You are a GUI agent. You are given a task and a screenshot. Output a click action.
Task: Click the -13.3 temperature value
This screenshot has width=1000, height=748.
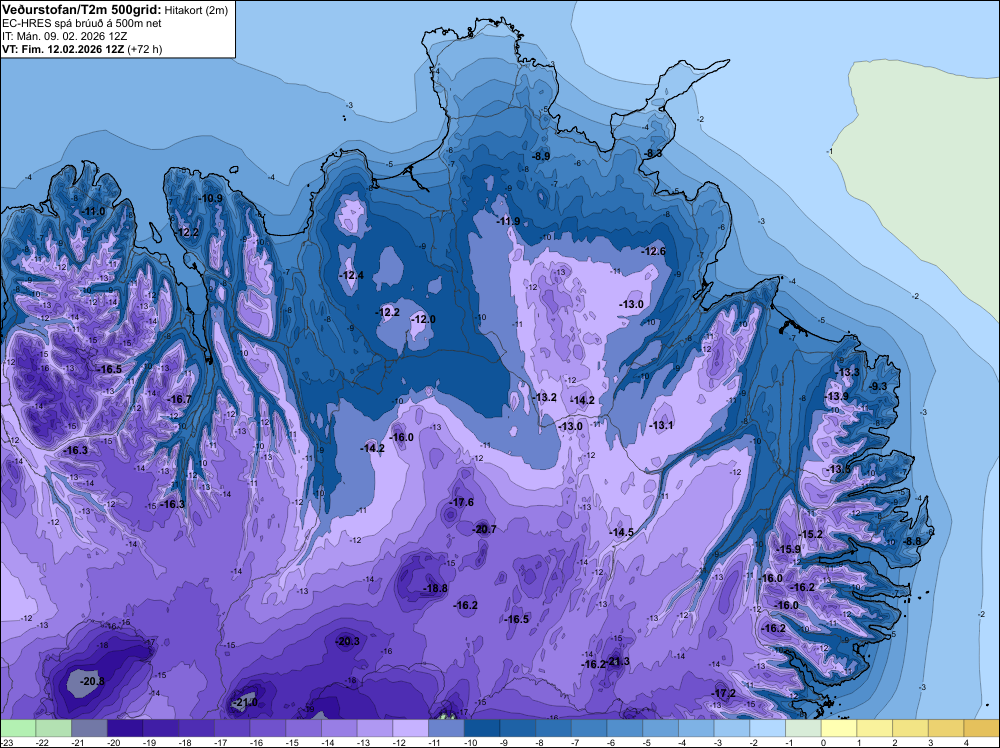pos(848,372)
